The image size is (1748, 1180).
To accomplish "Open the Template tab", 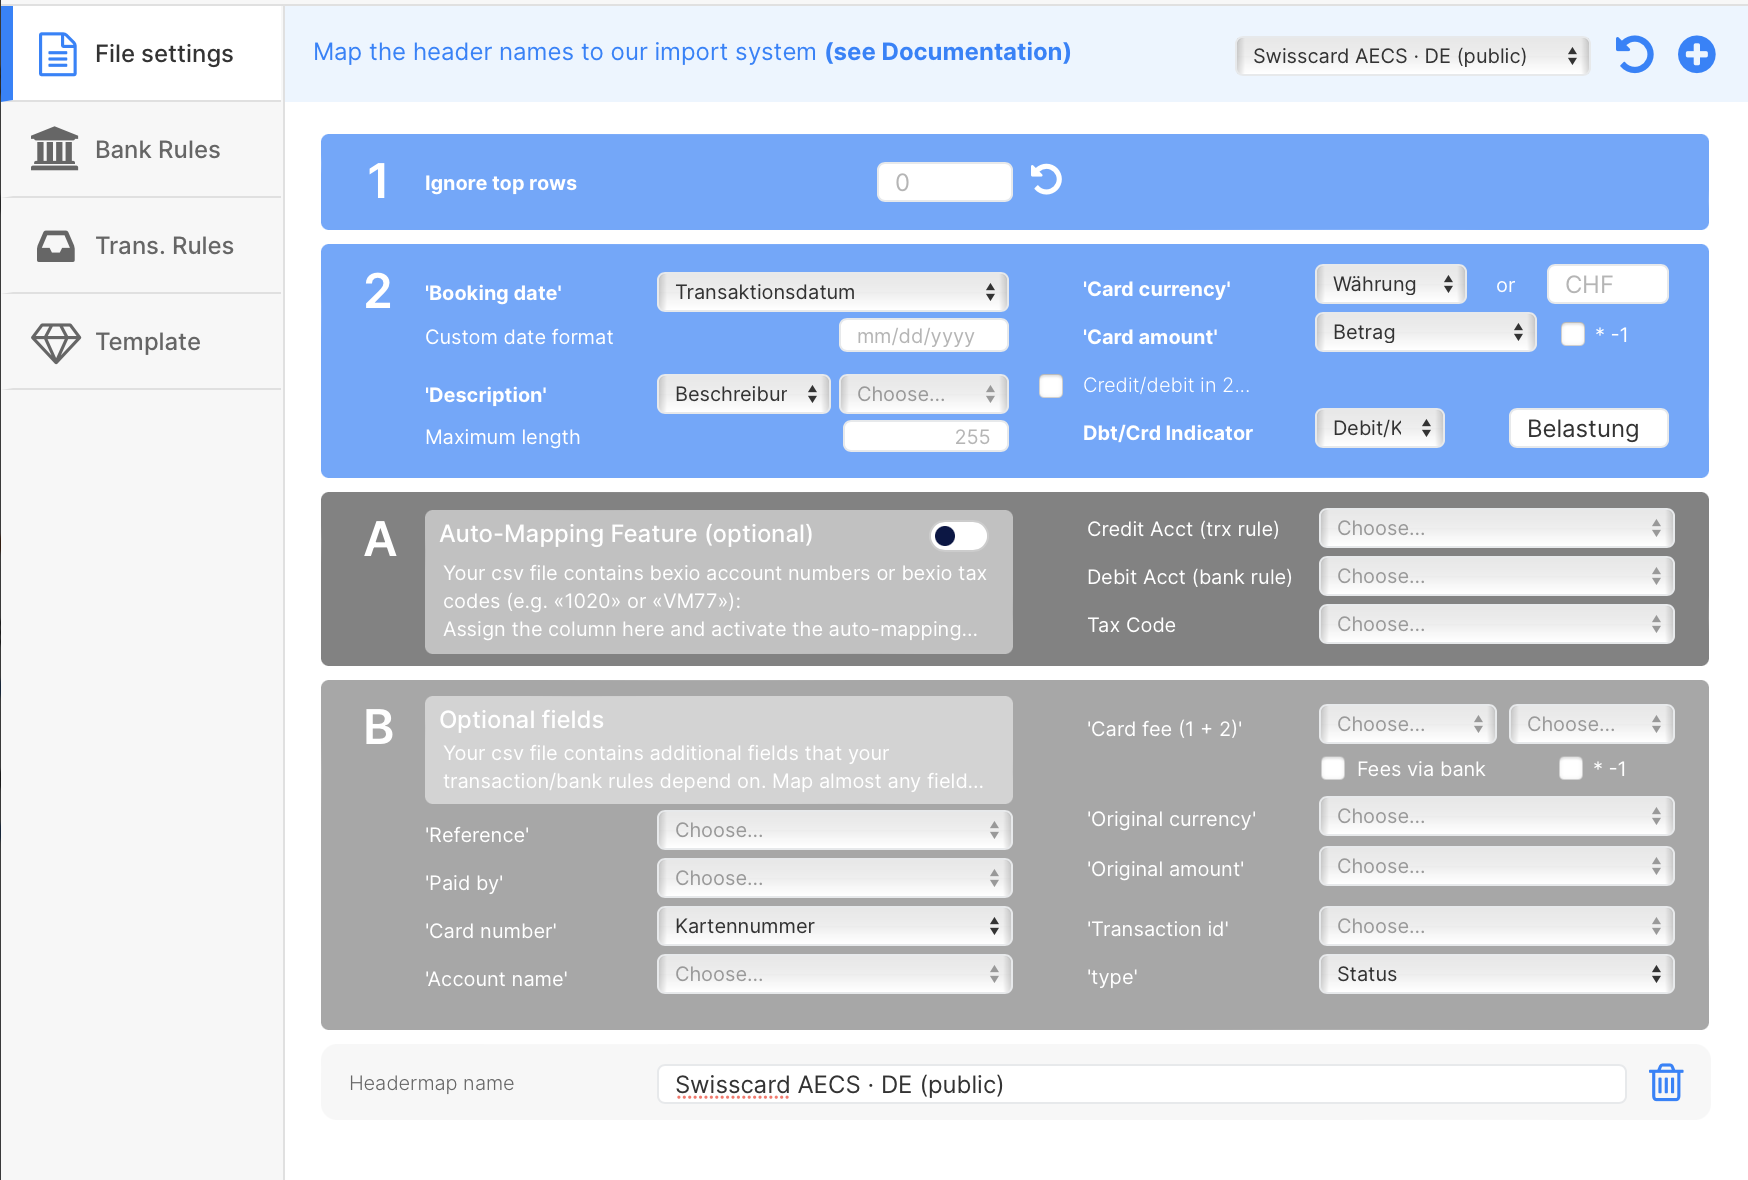I will (x=142, y=341).
